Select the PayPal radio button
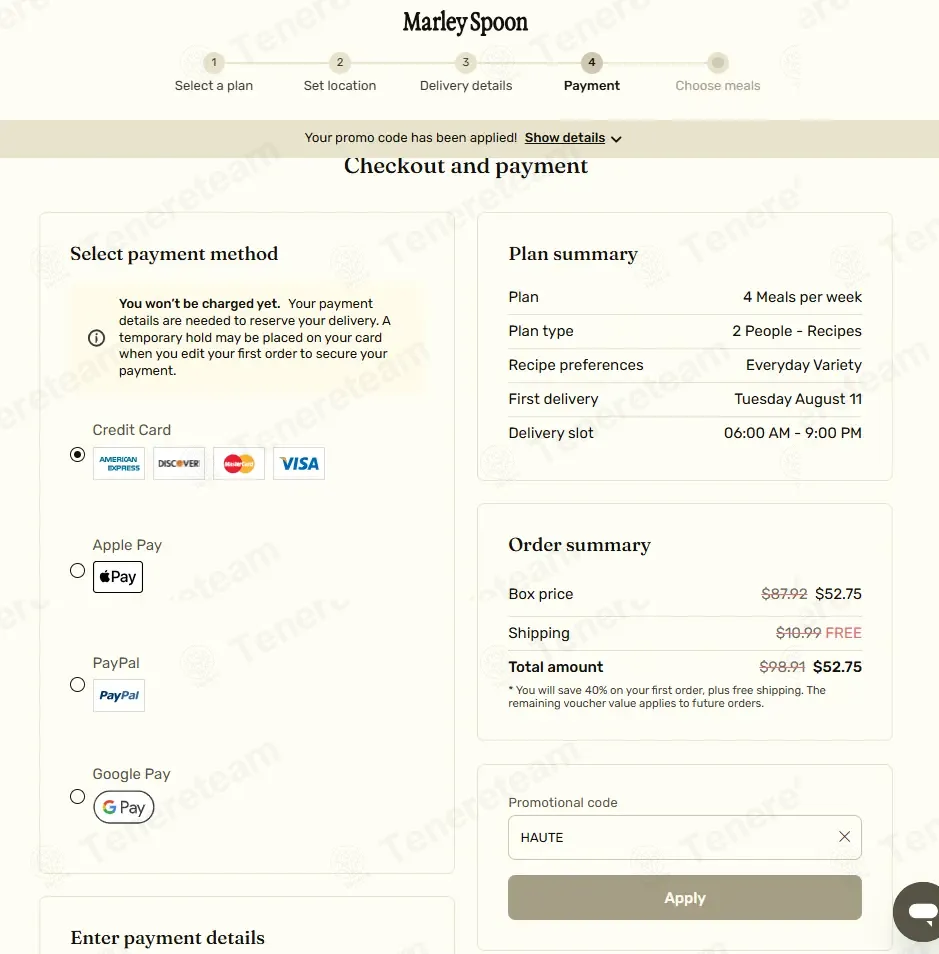This screenshot has width=939, height=954. [x=77, y=684]
